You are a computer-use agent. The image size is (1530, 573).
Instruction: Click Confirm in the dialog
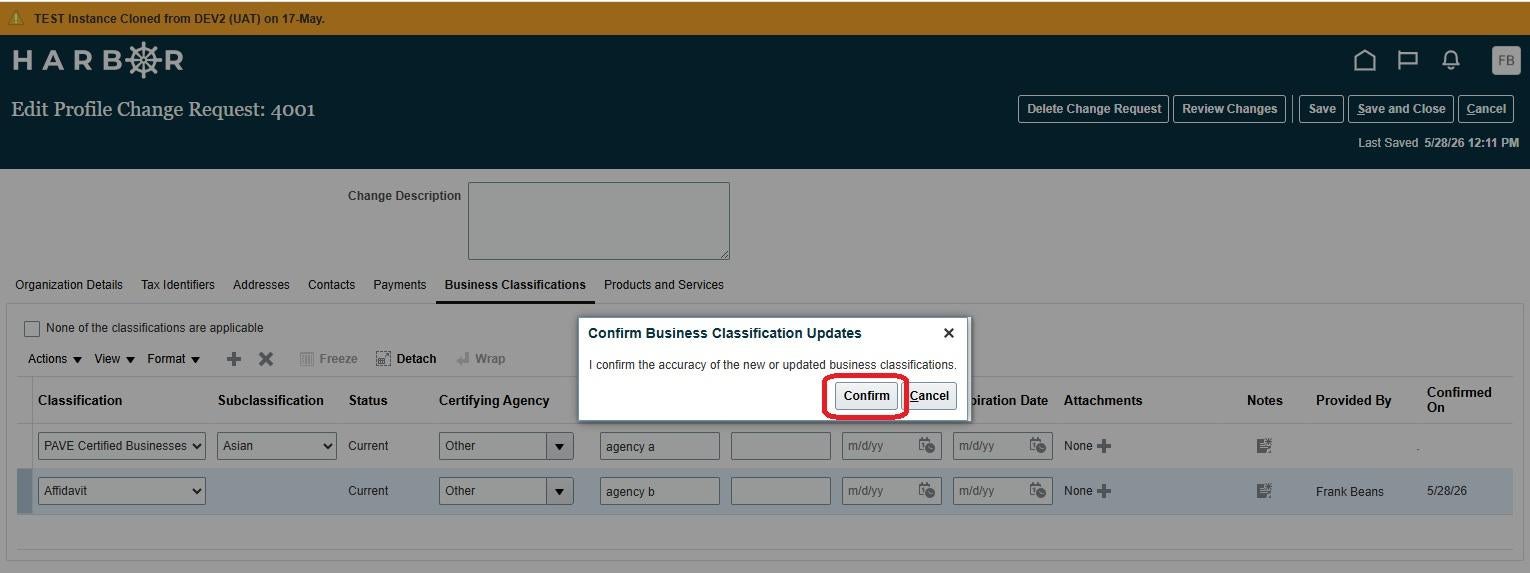click(x=866, y=396)
